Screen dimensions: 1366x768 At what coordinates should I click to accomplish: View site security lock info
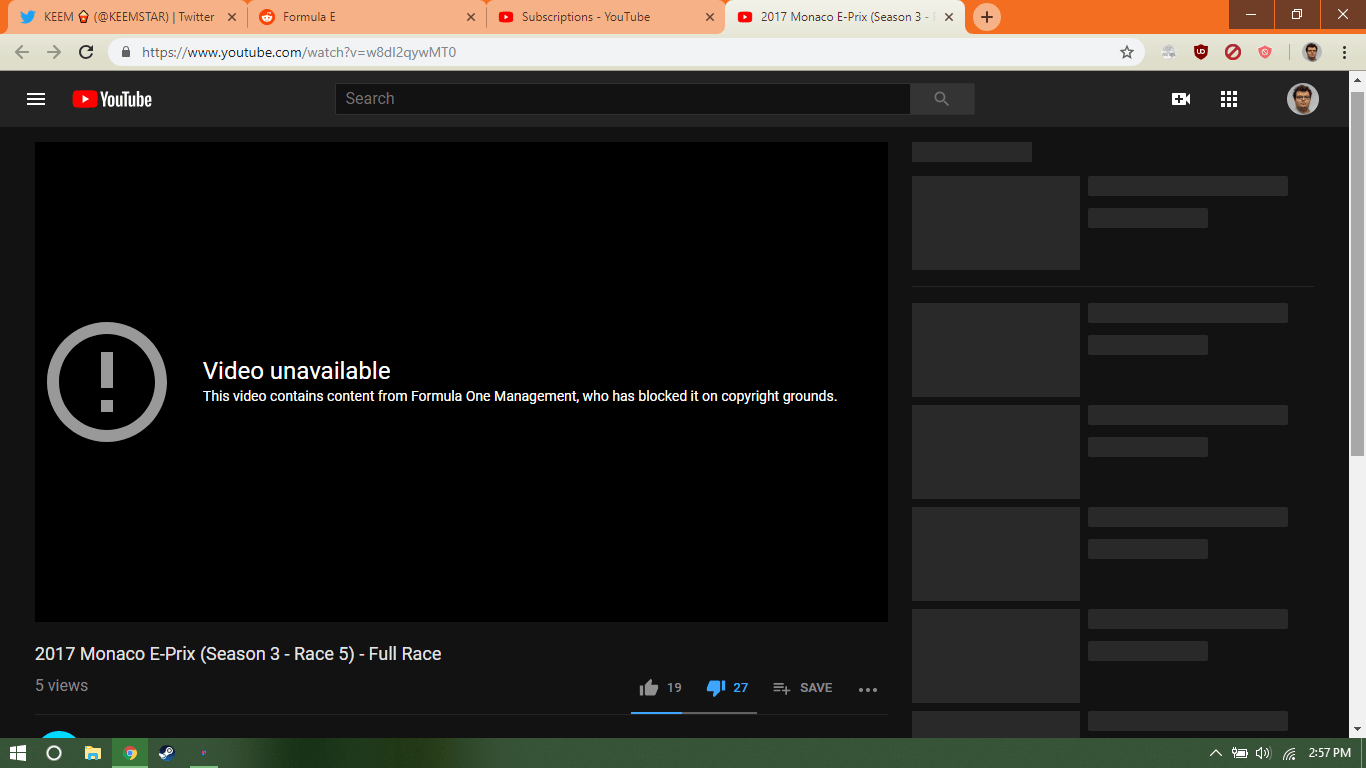pos(126,52)
